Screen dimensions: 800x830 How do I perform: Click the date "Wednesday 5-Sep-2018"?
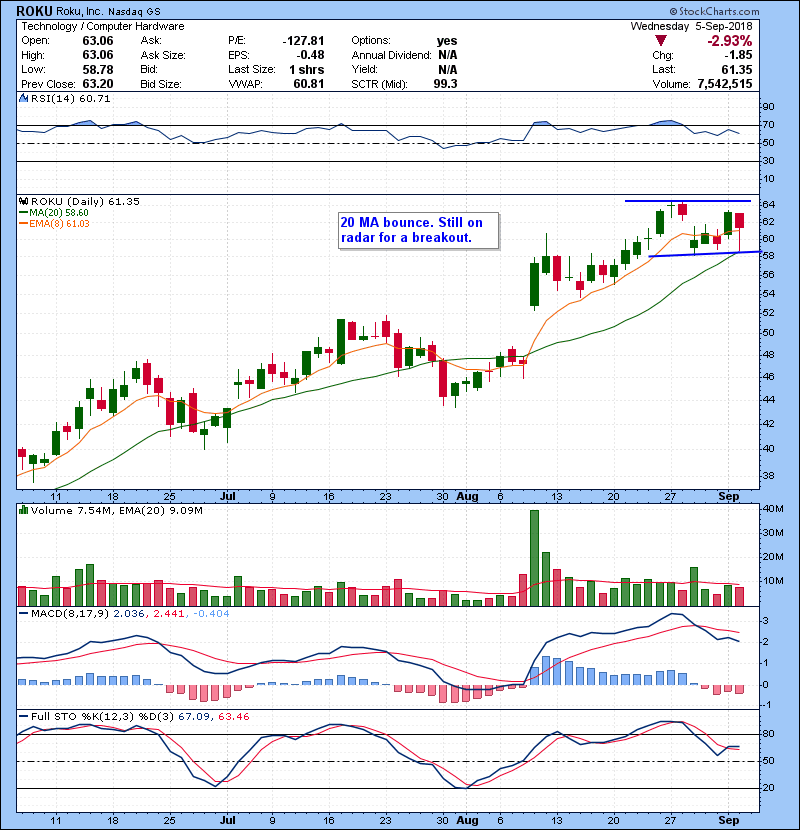click(691, 26)
